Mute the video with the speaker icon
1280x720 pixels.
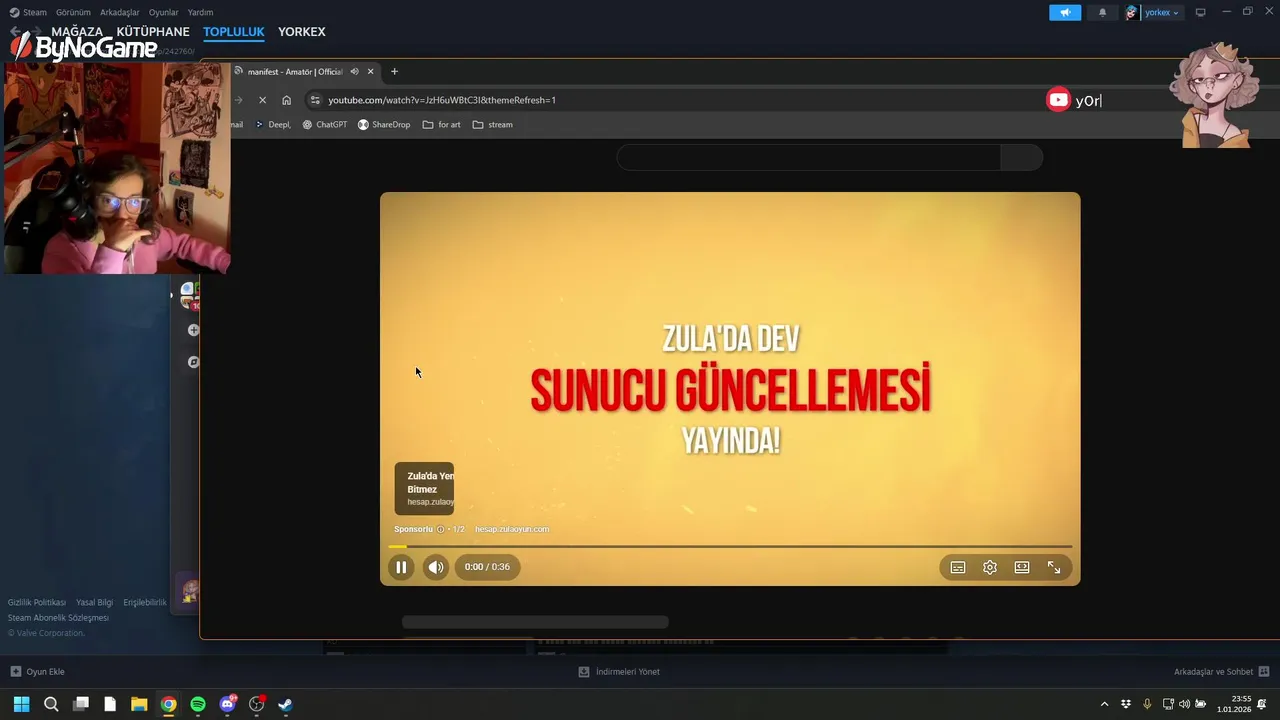pyautogui.click(x=435, y=567)
